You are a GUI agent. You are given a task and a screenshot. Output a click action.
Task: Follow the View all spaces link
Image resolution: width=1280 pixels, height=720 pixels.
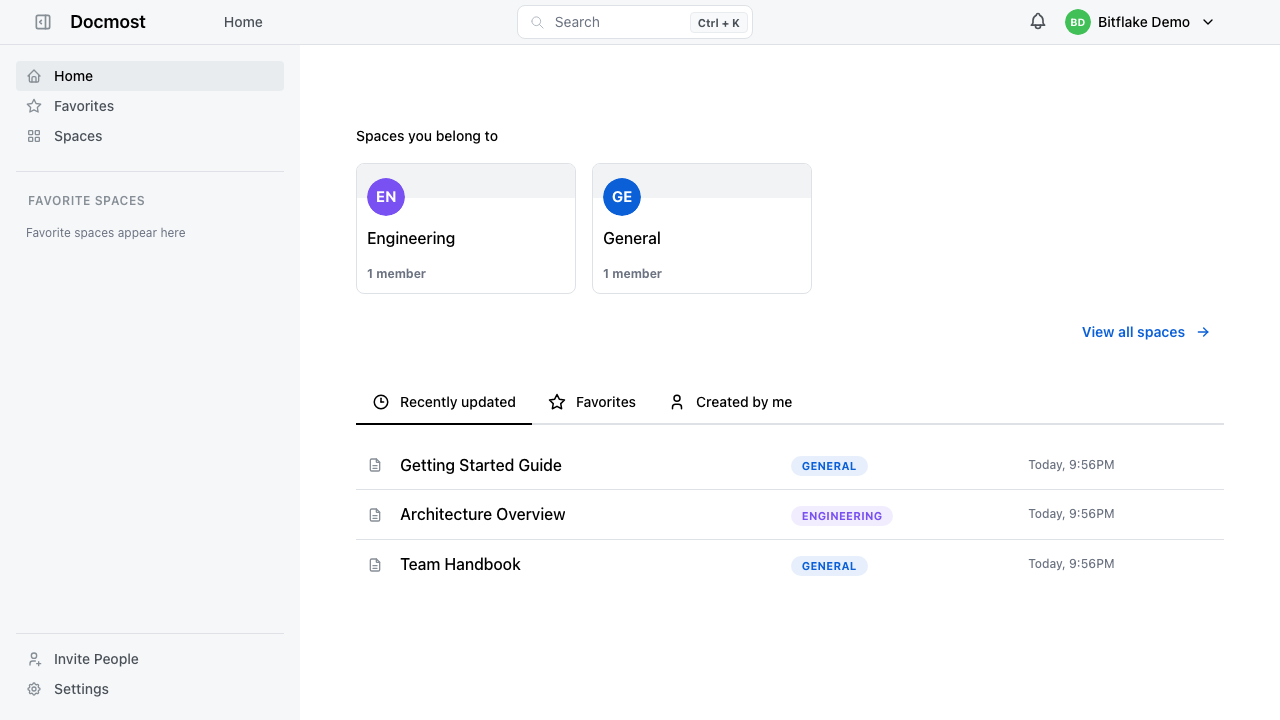1146,332
